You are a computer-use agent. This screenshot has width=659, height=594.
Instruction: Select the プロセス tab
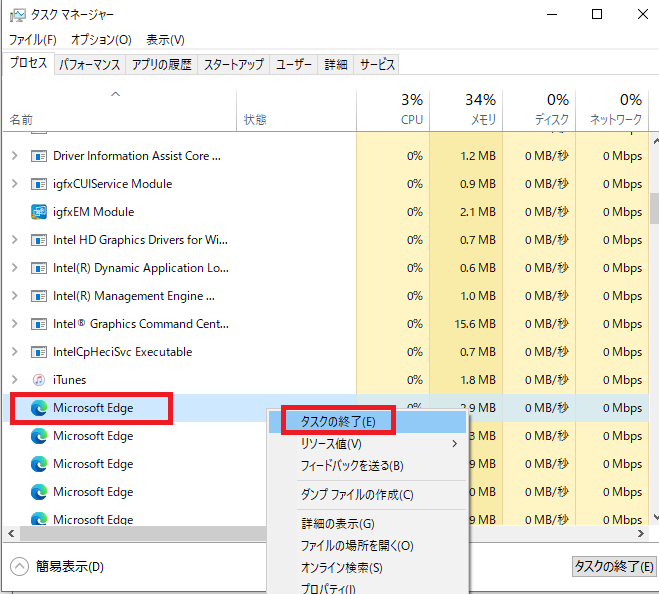click(x=28, y=63)
